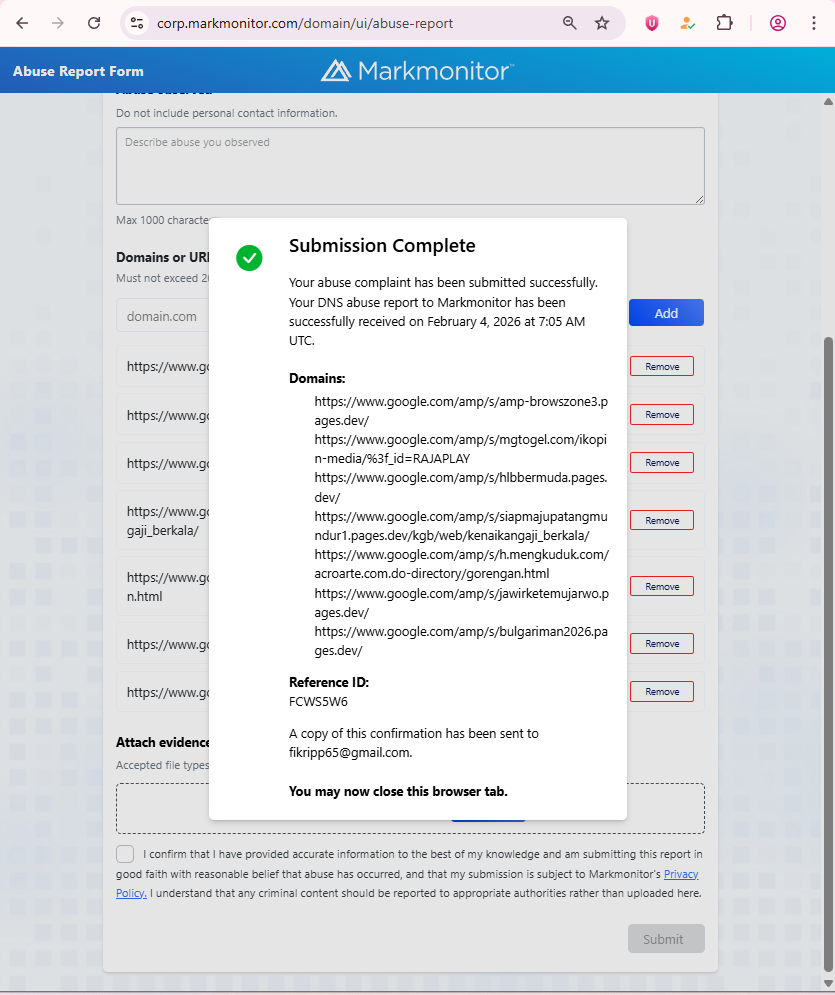
Task: View site information icon in address bar
Action: pyautogui.click(x=137, y=23)
